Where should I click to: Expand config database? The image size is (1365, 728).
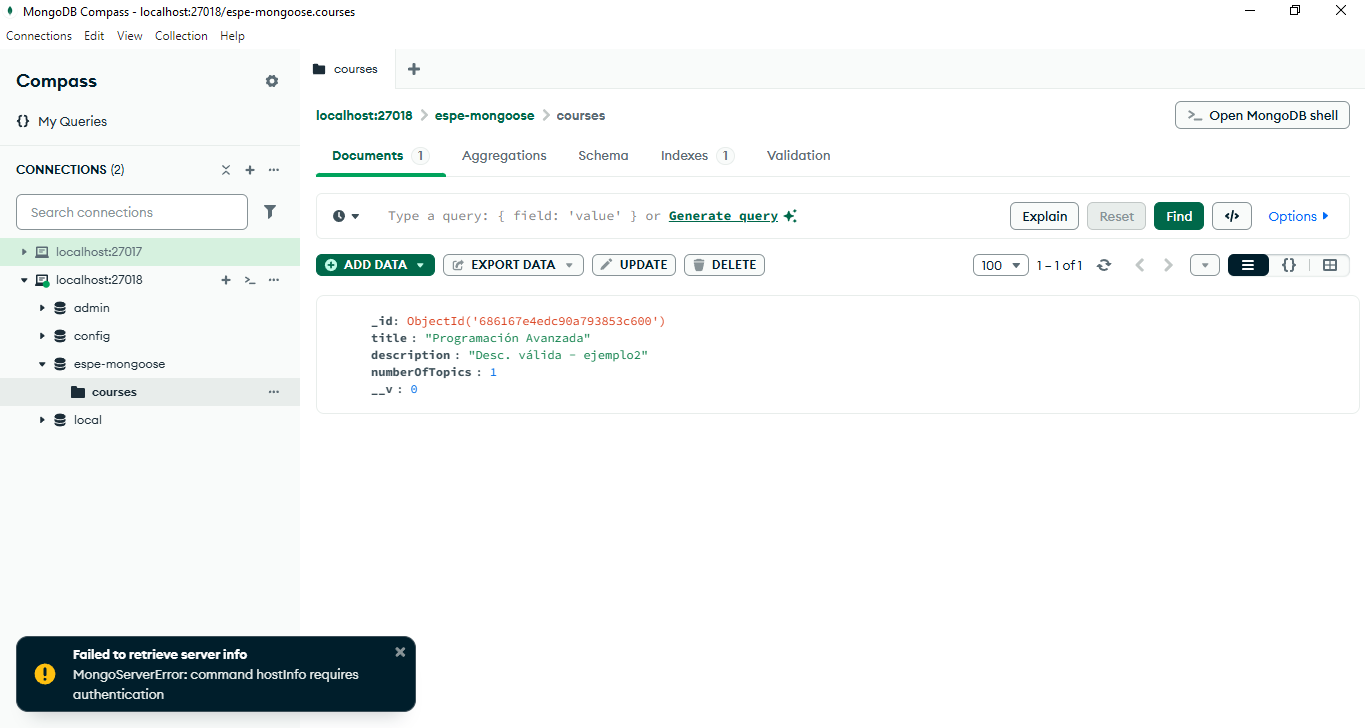coord(42,336)
